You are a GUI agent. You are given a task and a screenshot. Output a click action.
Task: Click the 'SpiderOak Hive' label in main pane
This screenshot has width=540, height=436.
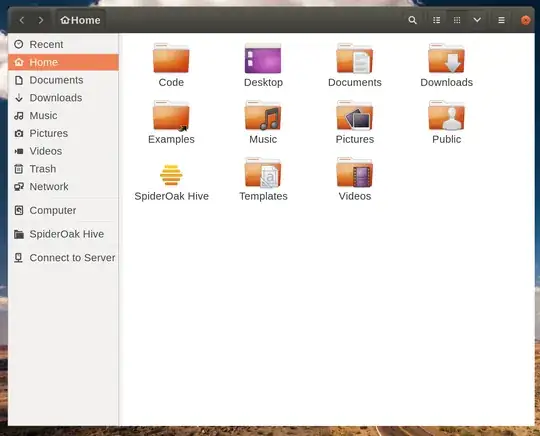tap(172, 196)
